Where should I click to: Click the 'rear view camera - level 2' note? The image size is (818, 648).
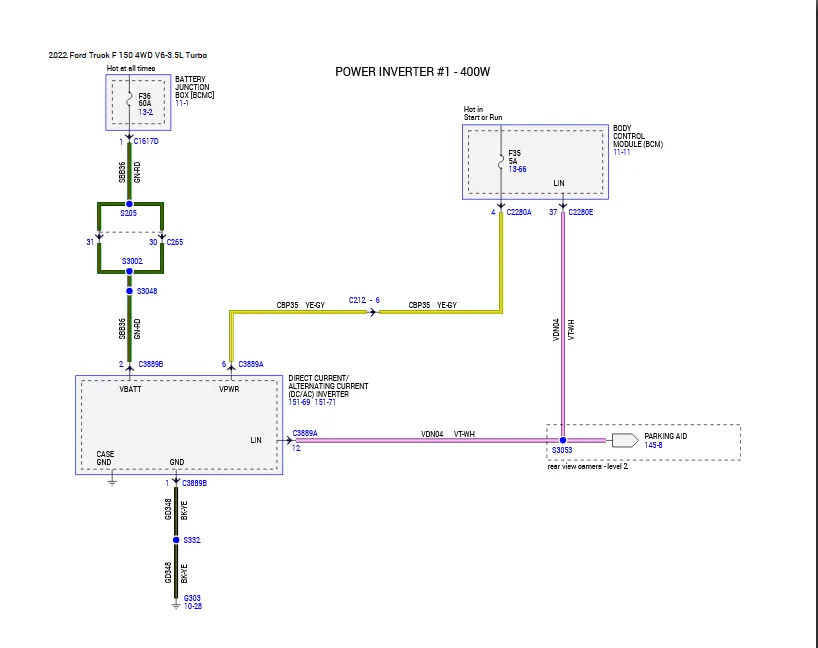(x=588, y=466)
